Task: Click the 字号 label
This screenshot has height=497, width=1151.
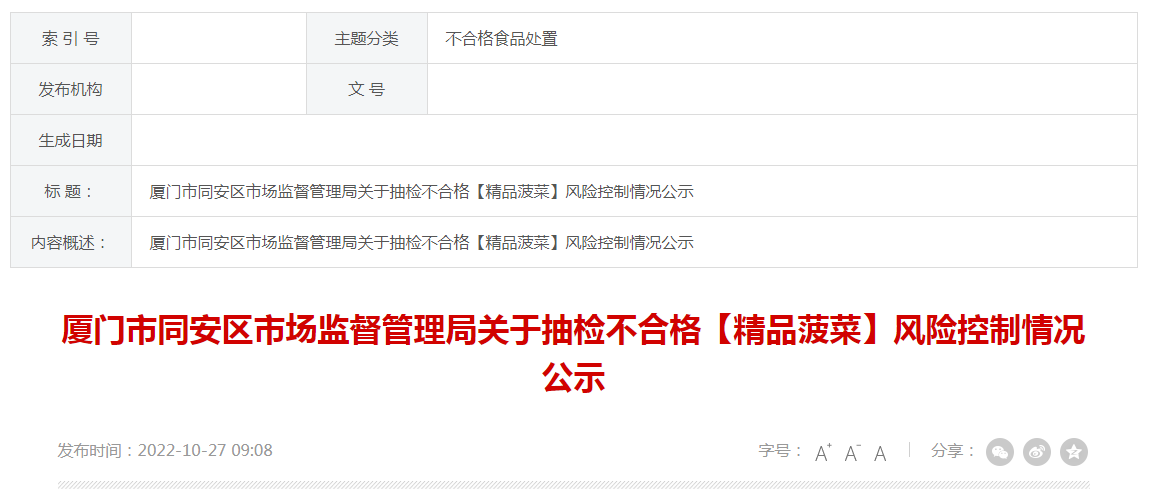Action: [780, 451]
